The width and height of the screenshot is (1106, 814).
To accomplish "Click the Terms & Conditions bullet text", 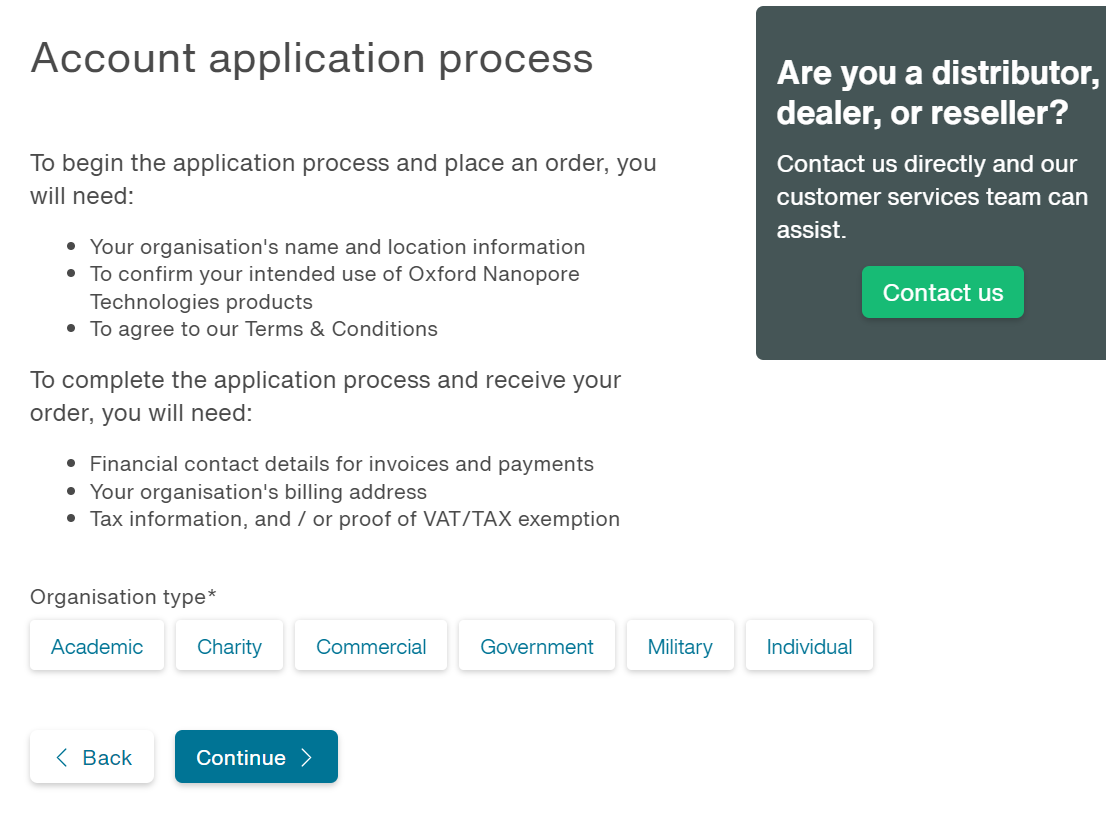I will point(264,328).
